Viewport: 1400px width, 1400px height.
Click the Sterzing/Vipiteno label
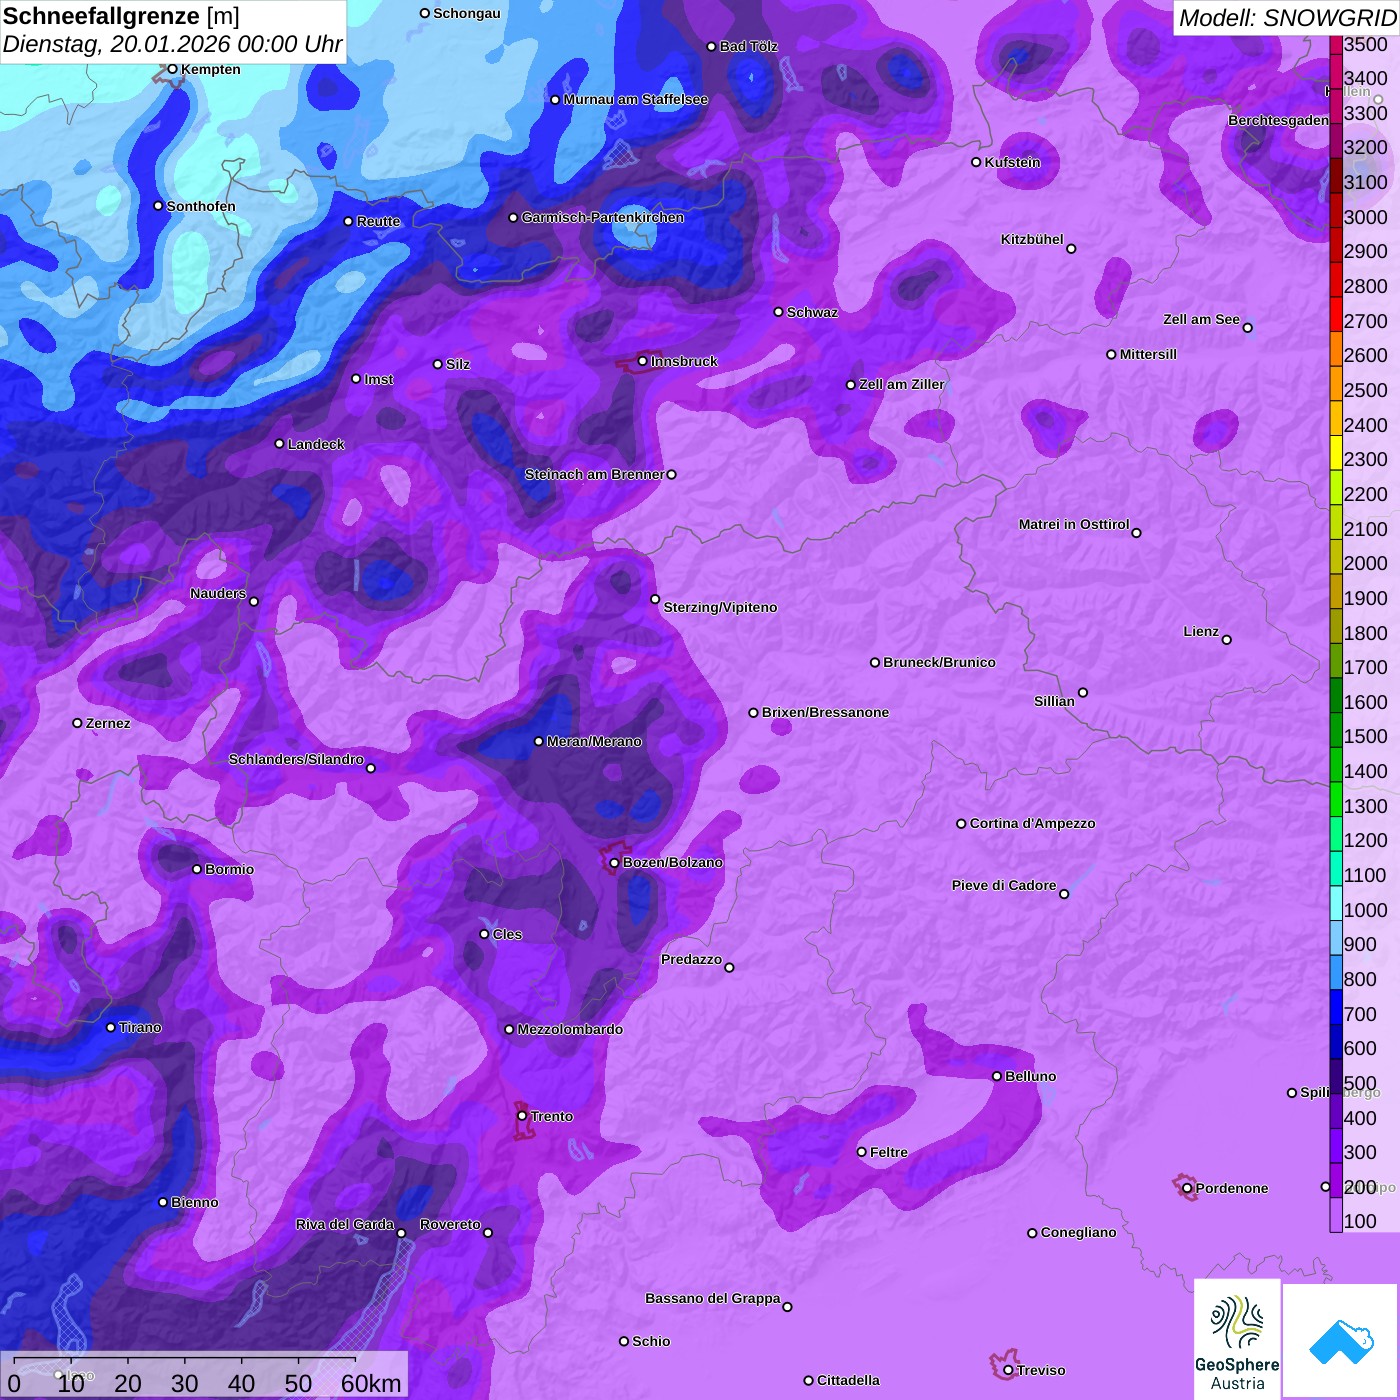(720, 607)
